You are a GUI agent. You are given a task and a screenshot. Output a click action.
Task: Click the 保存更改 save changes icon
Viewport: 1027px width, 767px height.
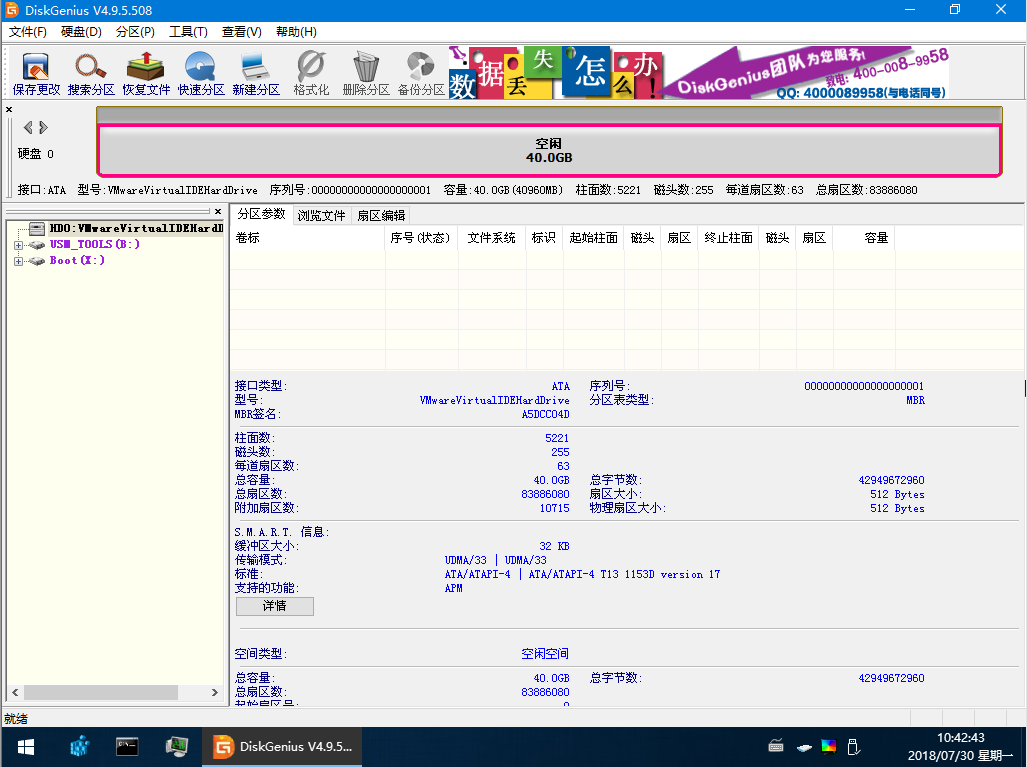coord(36,73)
